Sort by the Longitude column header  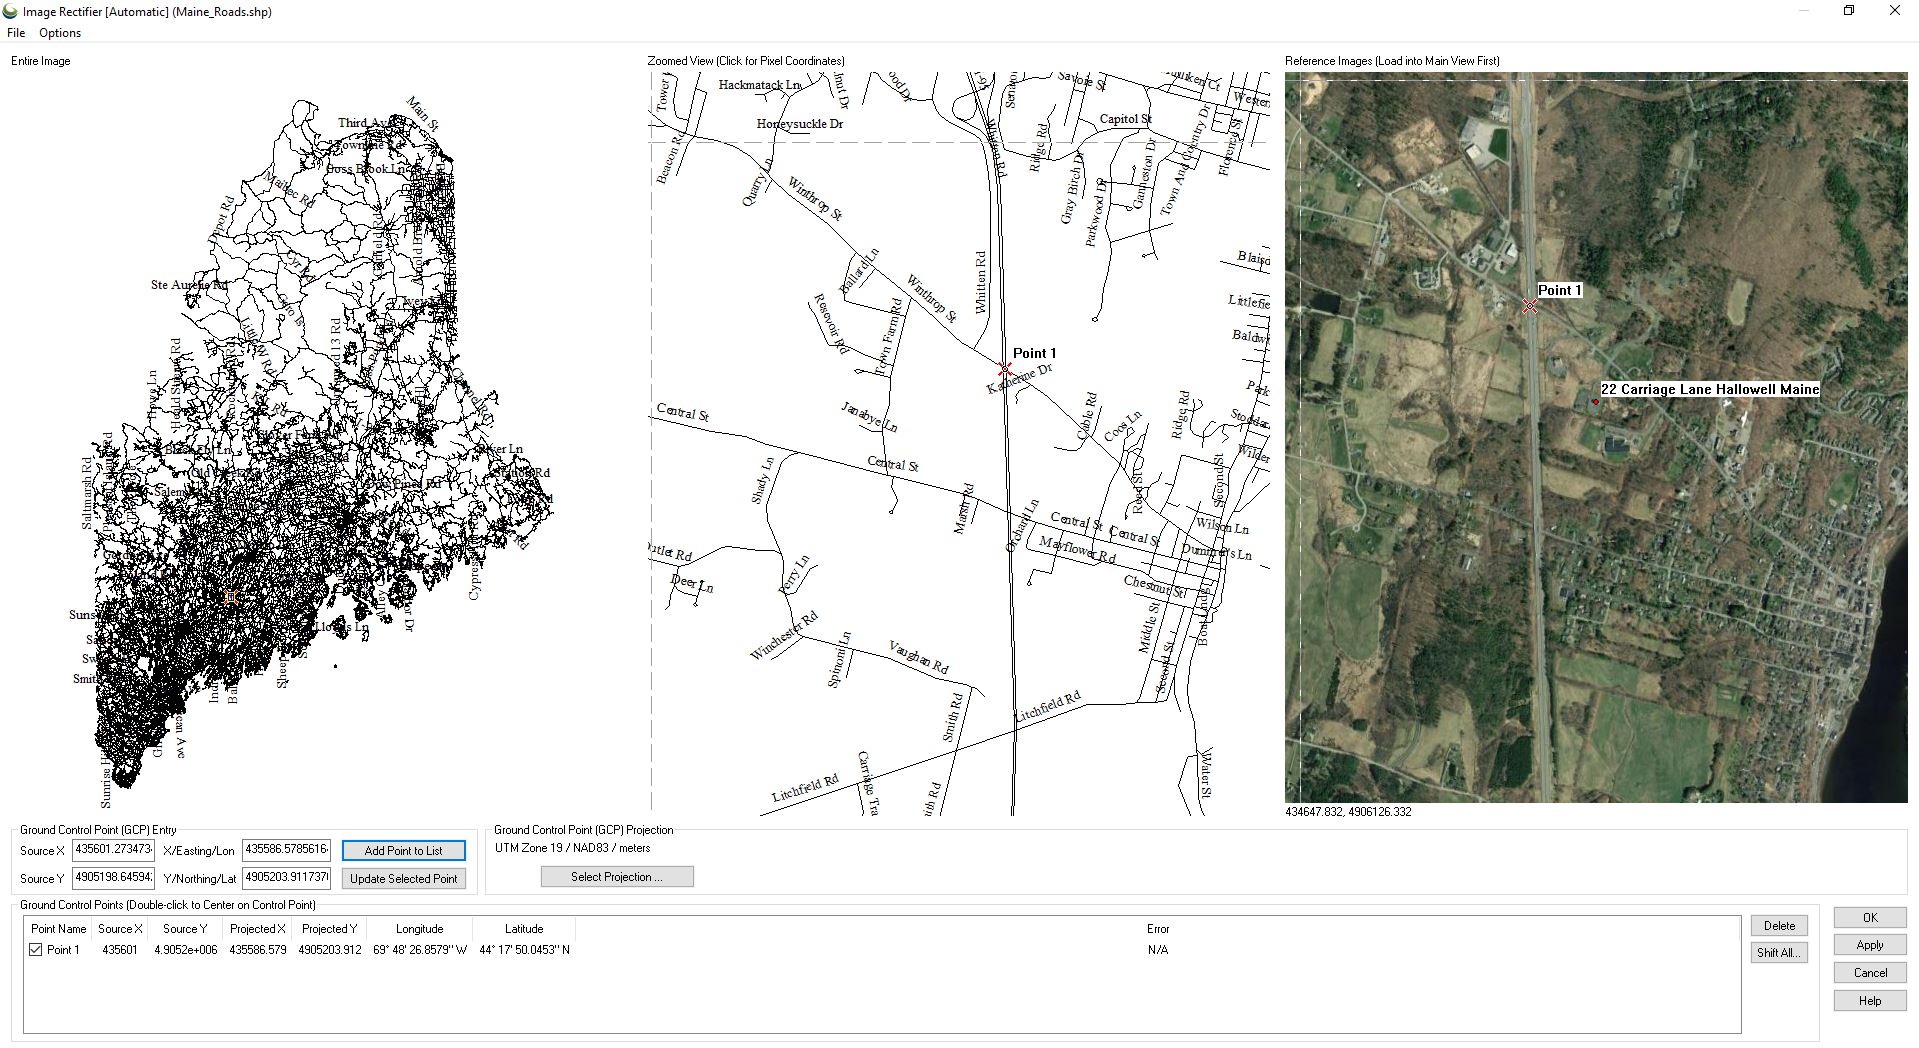pos(419,929)
